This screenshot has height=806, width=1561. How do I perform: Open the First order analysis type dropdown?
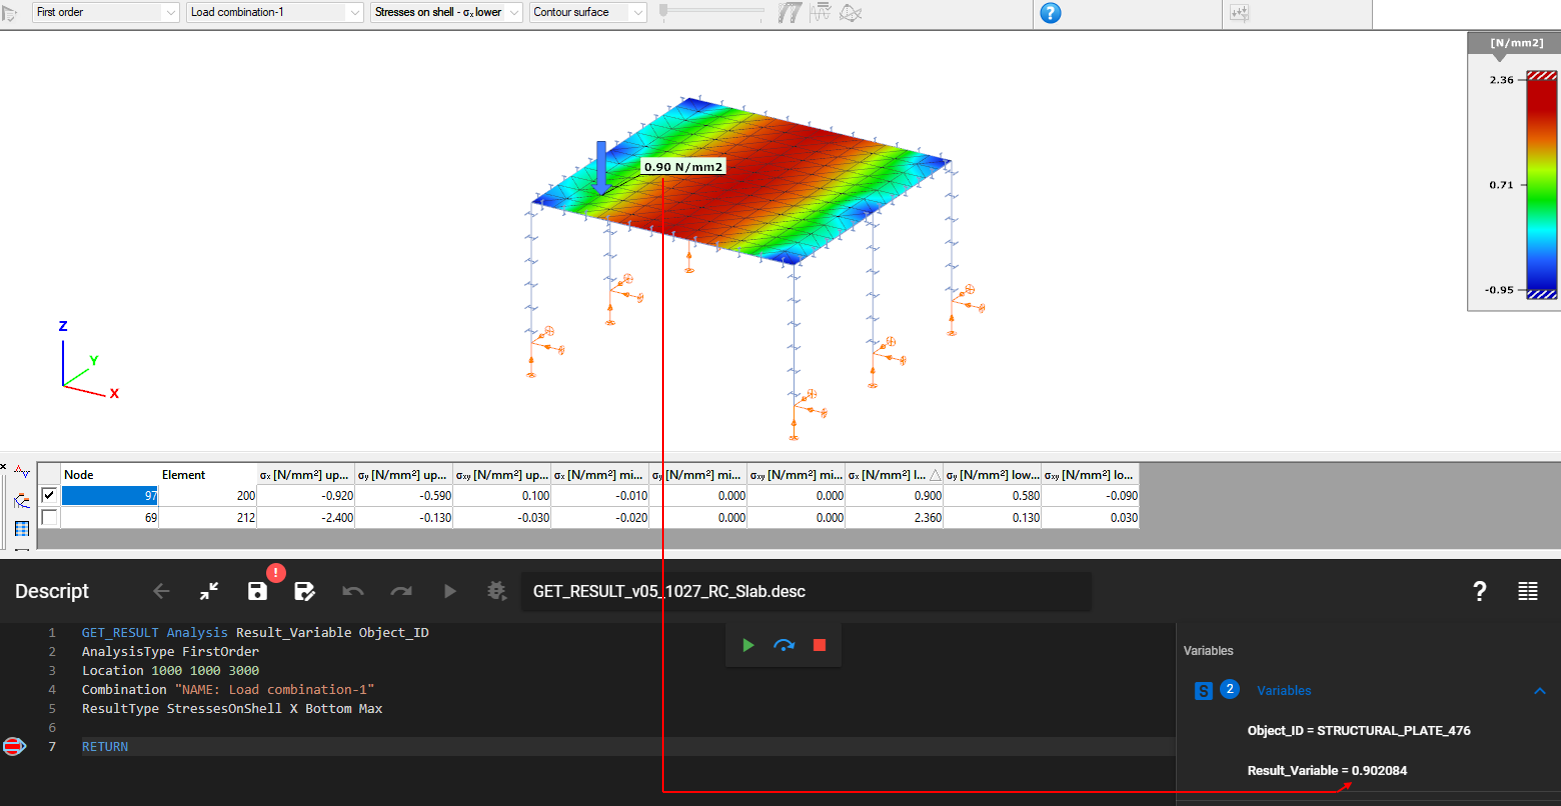tap(105, 12)
